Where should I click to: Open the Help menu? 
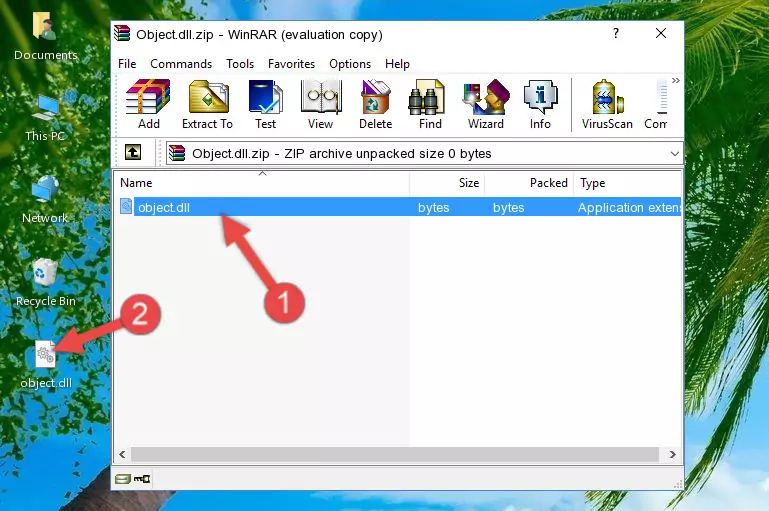pos(397,64)
